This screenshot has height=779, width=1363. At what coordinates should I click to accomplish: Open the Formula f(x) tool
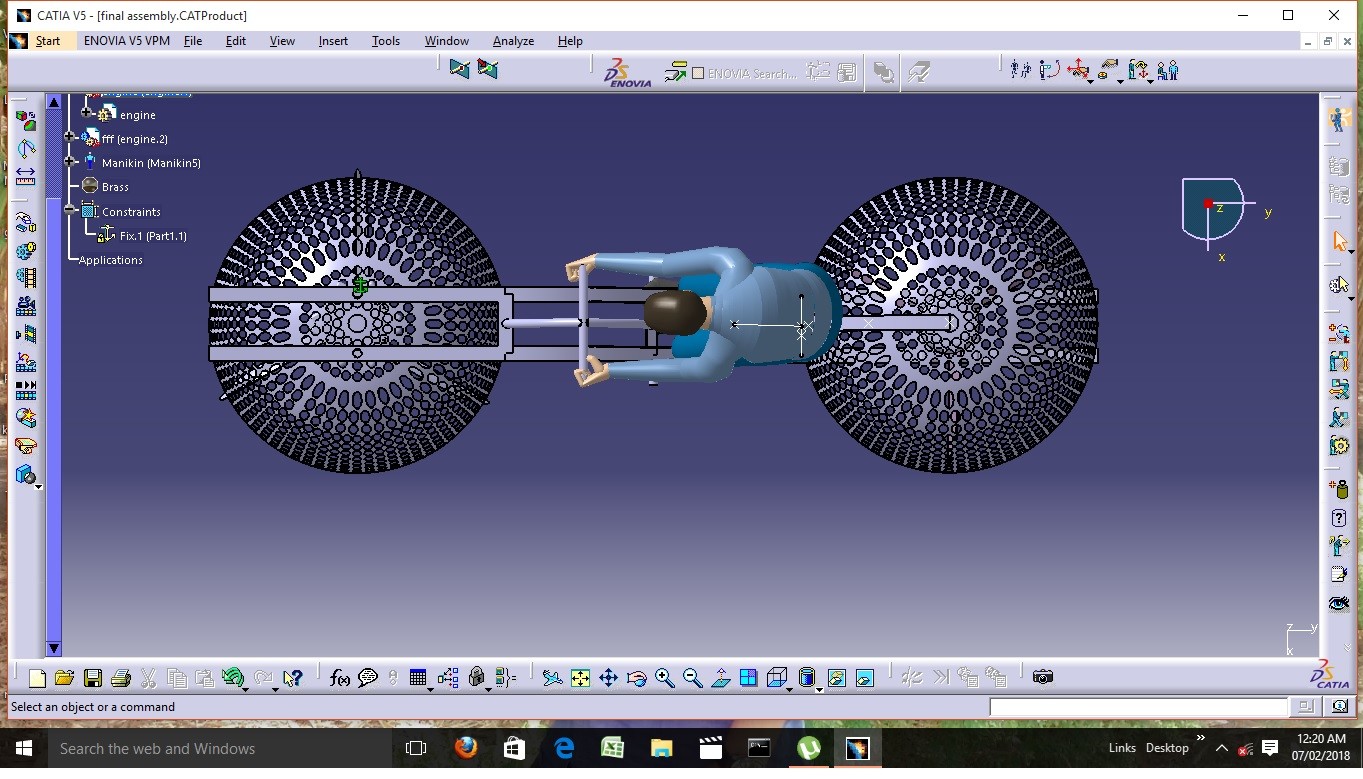coord(340,678)
